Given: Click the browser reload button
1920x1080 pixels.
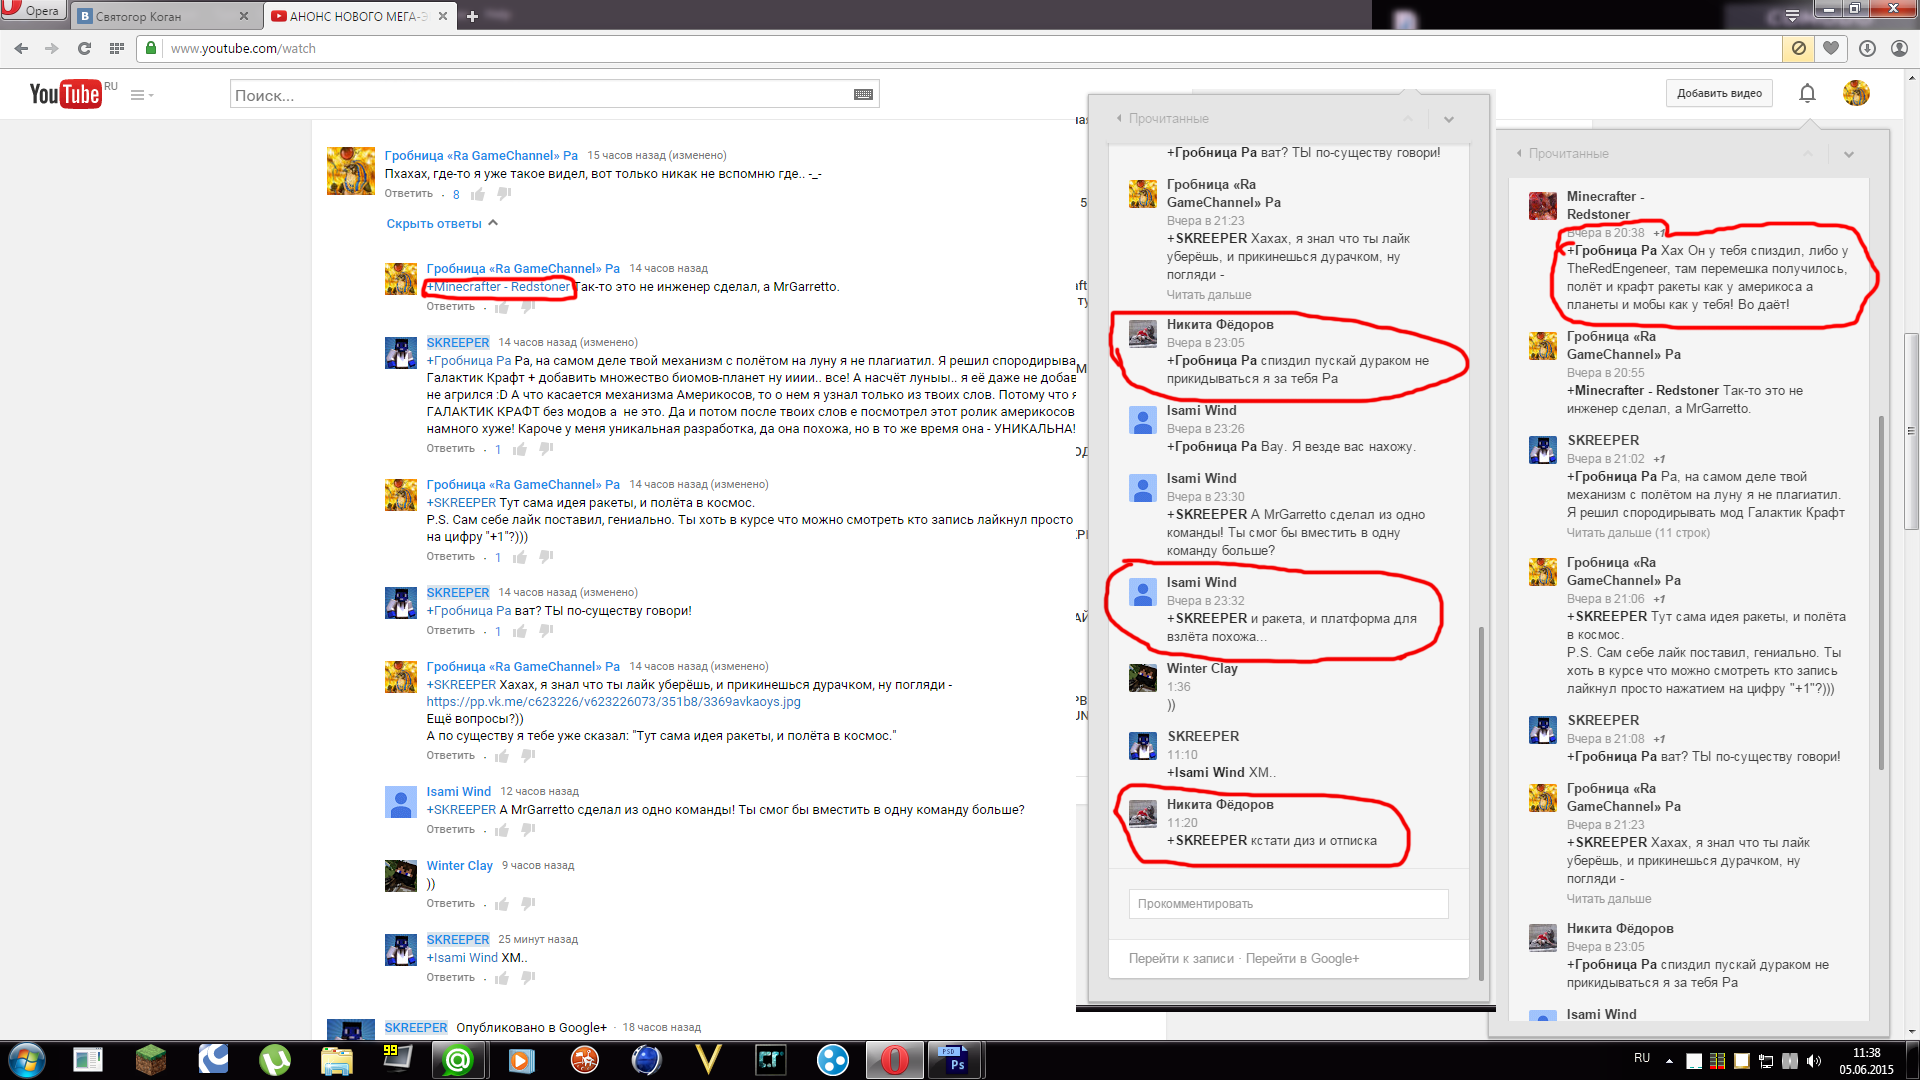Looking at the screenshot, I should 84,48.
